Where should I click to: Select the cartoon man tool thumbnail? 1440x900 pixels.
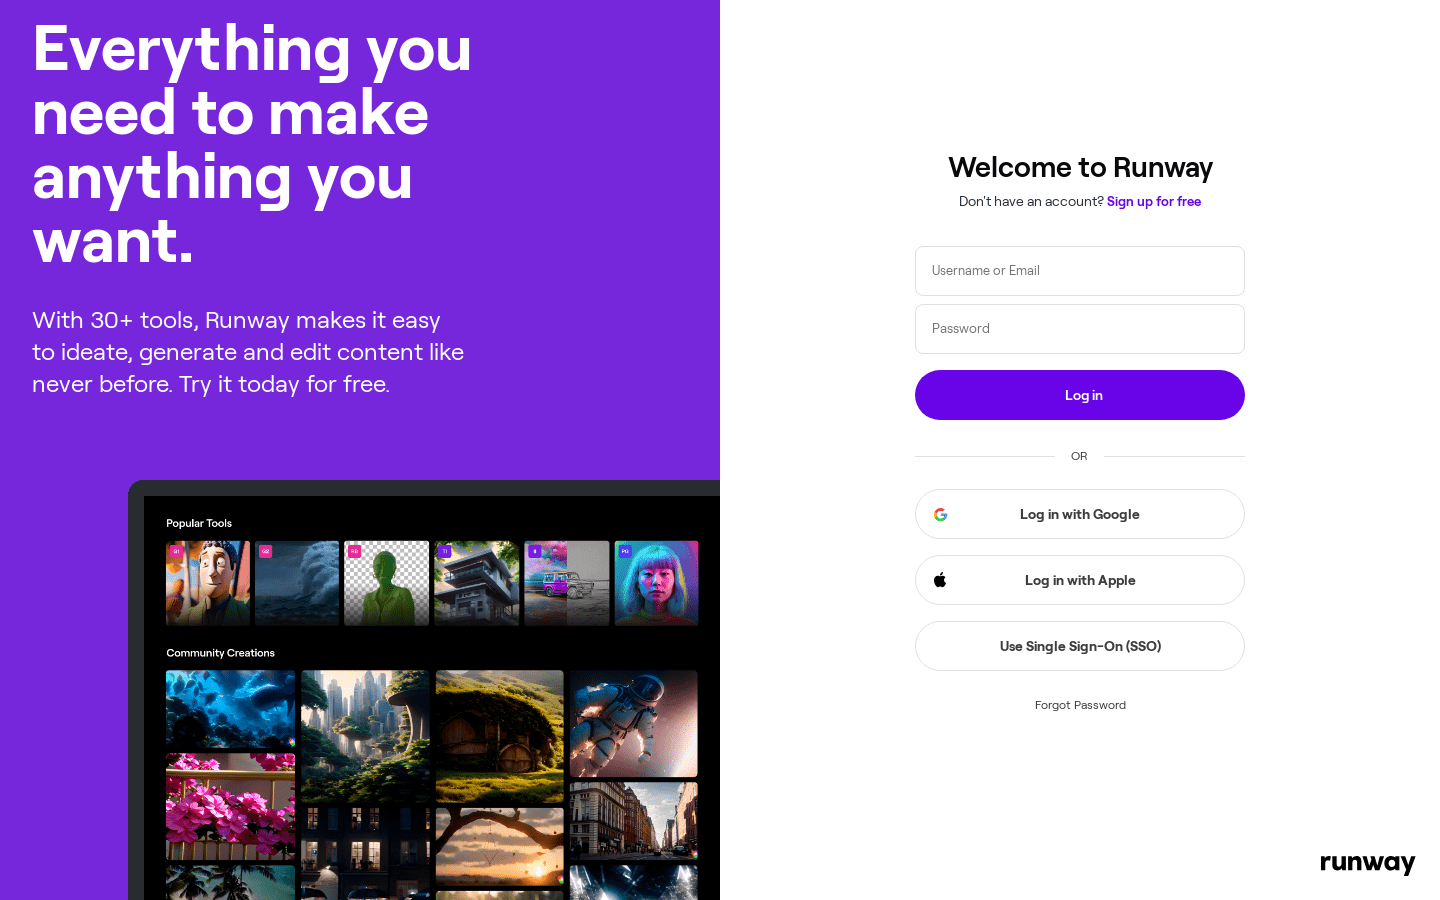[208, 583]
